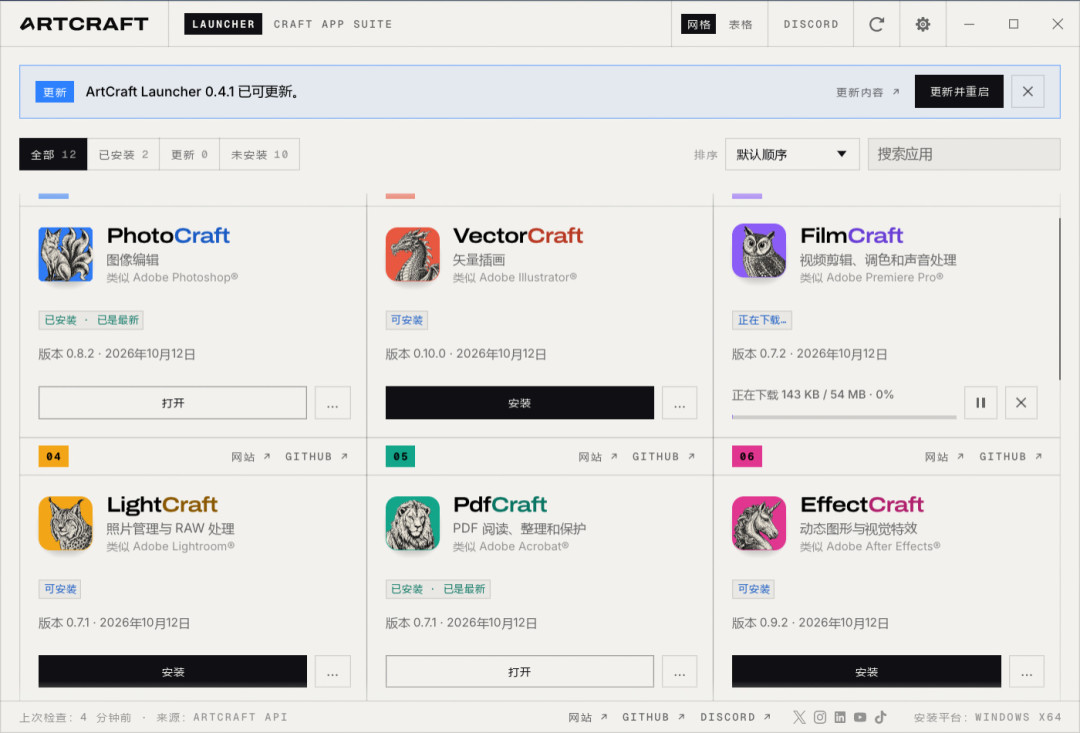
Task: Open settings via the gear icon
Action: [922, 24]
